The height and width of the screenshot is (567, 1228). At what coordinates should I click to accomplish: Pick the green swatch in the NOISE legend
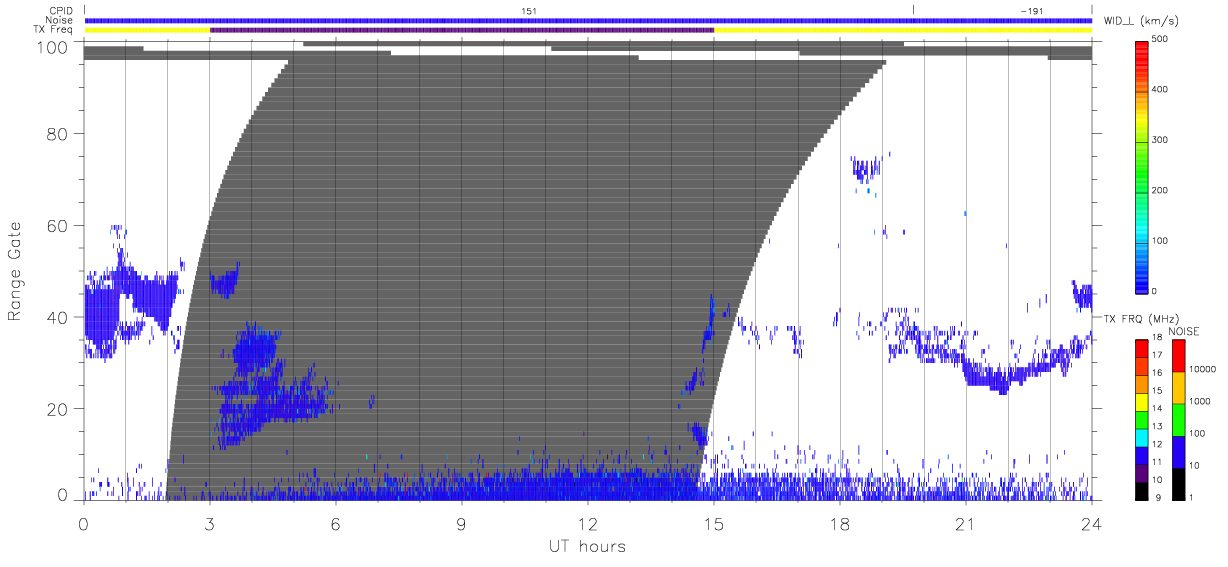tap(1177, 420)
